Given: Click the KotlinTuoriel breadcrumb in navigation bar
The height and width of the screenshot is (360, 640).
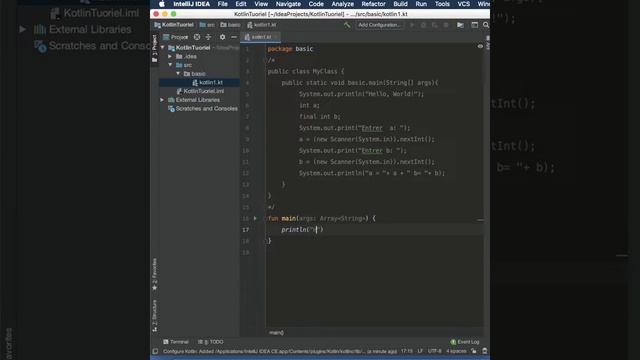Looking at the screenshot, I should (x=174, y=25).
